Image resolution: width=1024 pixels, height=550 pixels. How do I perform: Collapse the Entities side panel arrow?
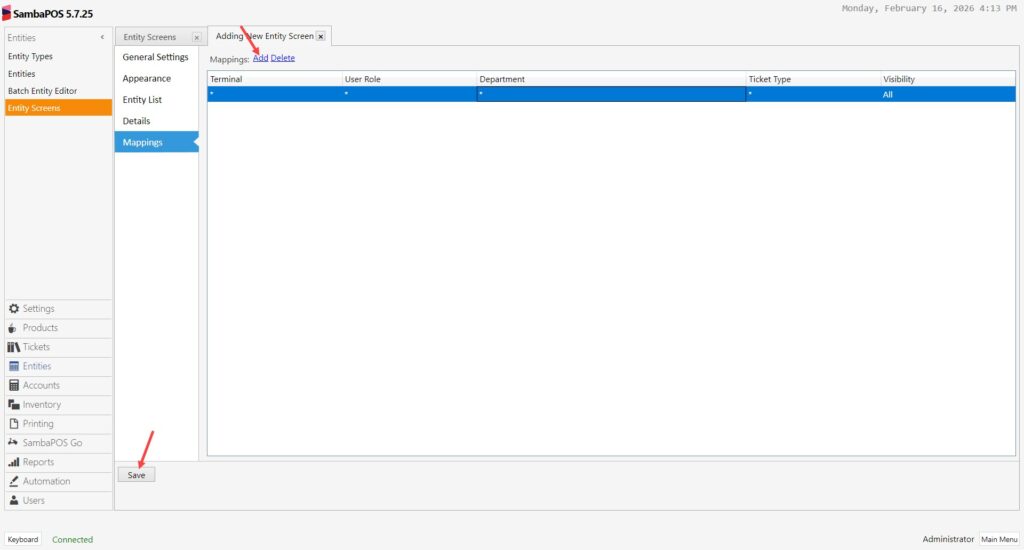(x=102, y=38)
